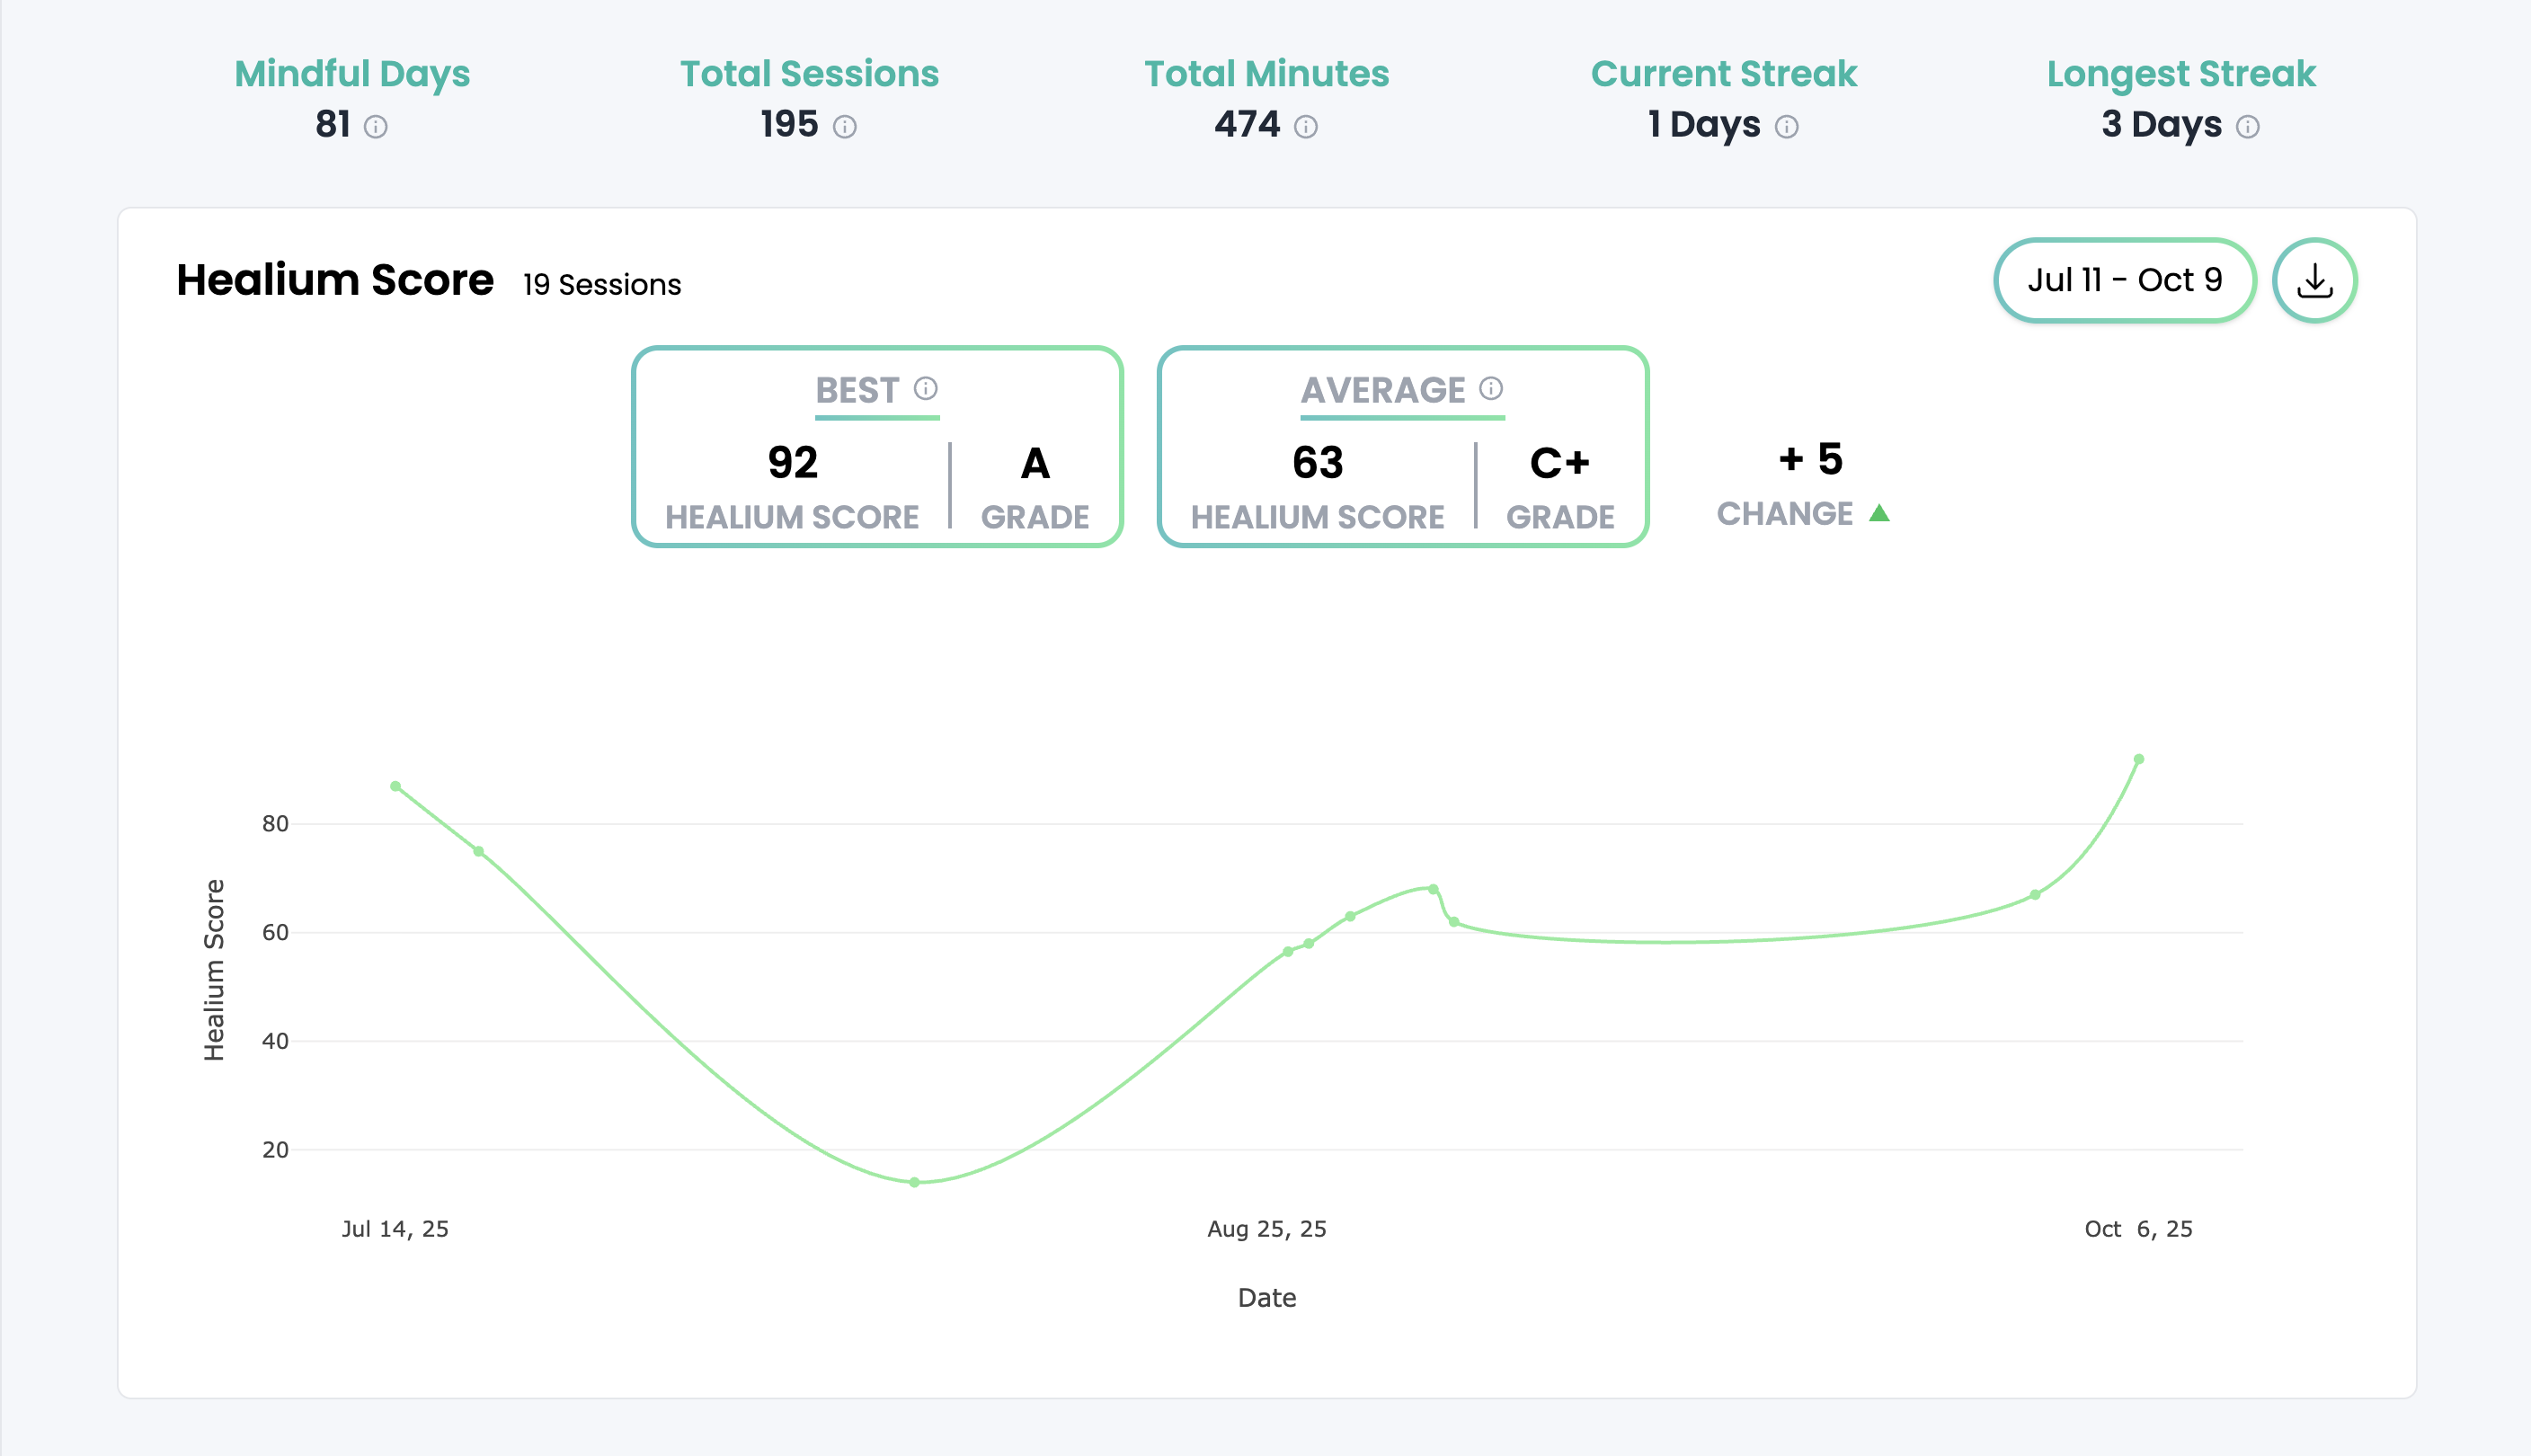2531x1456 pixels.
Task: Click the lowest data point on the chart
Action: point(915,1182)
